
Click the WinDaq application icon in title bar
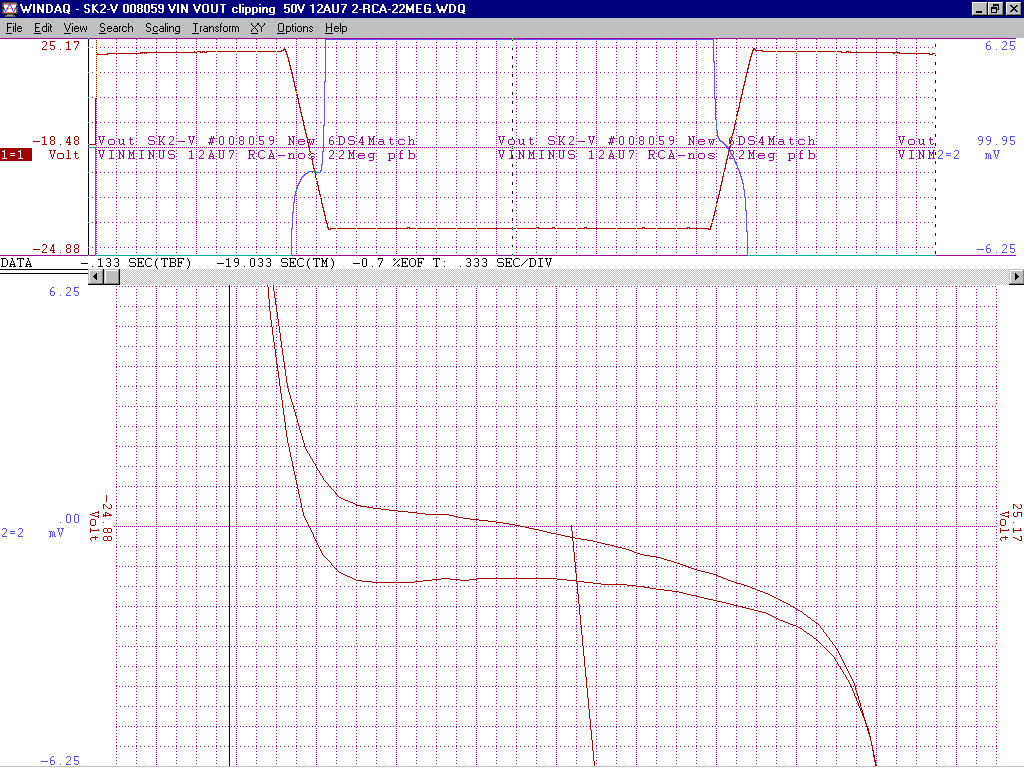tap(11, 9)
